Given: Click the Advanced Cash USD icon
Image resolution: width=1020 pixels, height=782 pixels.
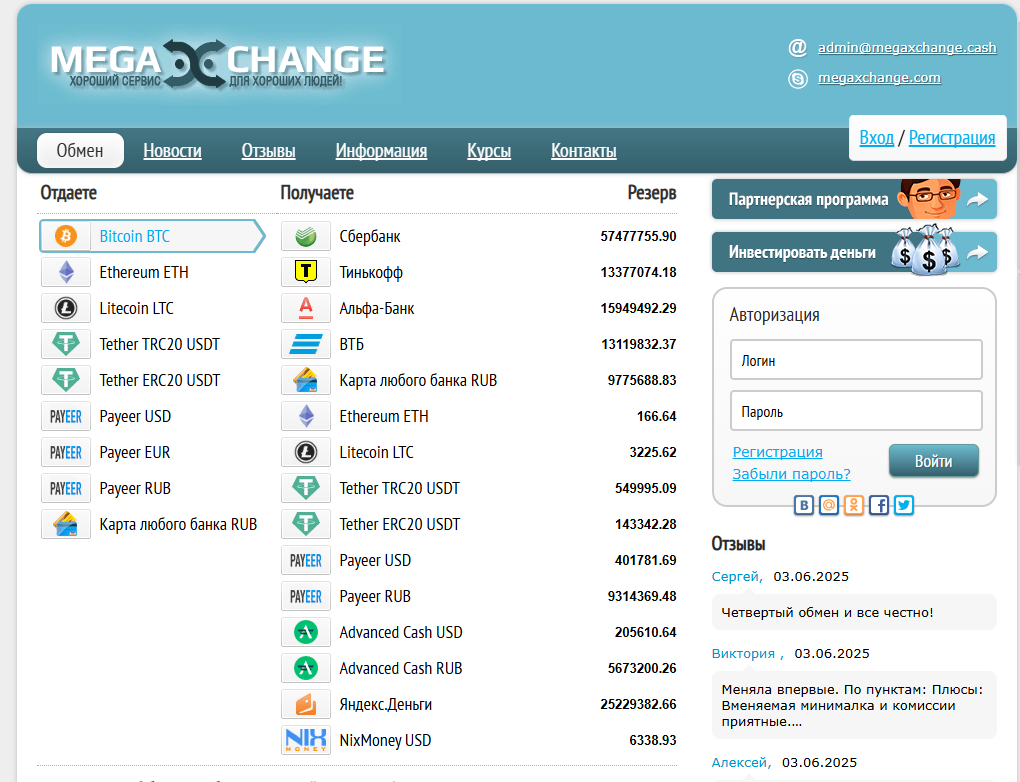Looking at the screenshot, I should pos(306,632).
